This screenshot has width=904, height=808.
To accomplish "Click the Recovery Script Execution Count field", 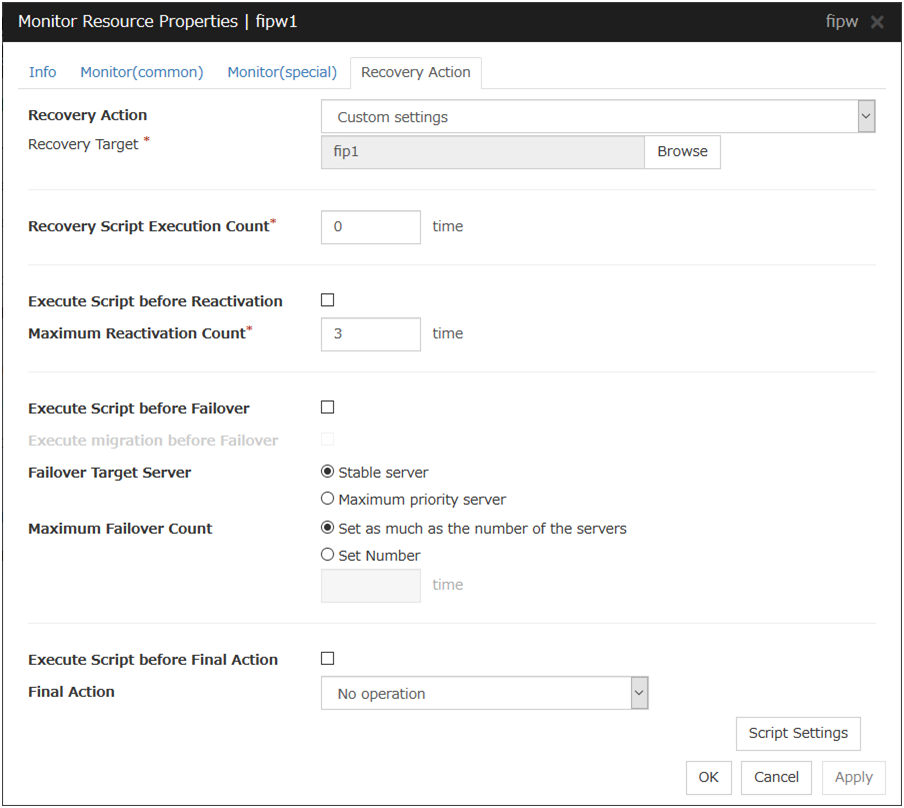I will [x=370, y=227].
